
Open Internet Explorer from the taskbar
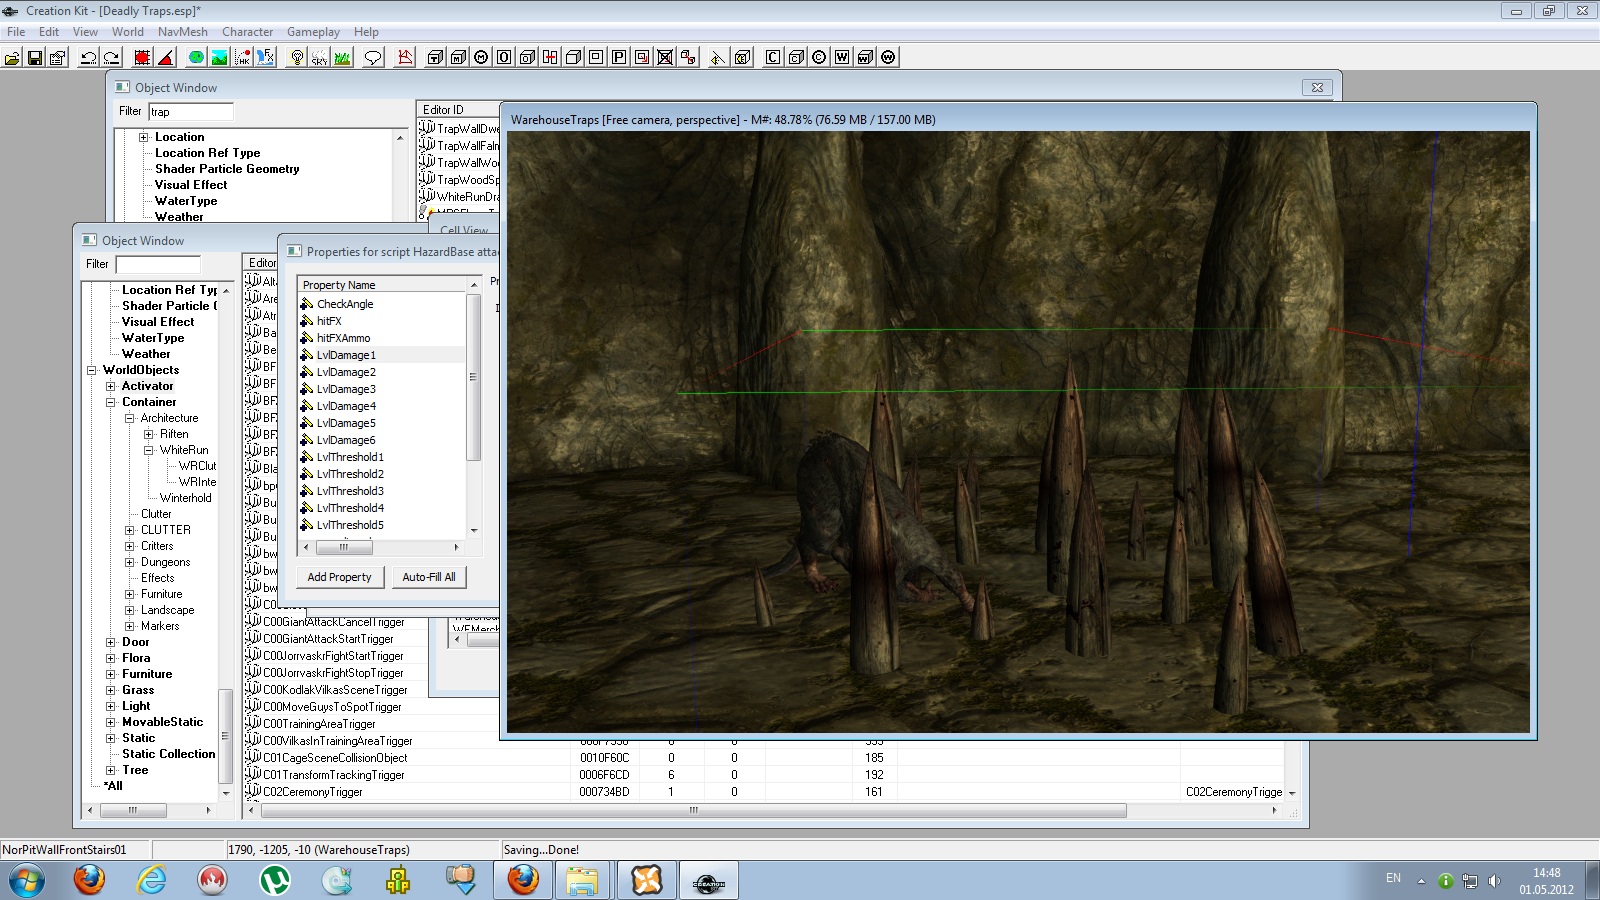coord(152,881)
